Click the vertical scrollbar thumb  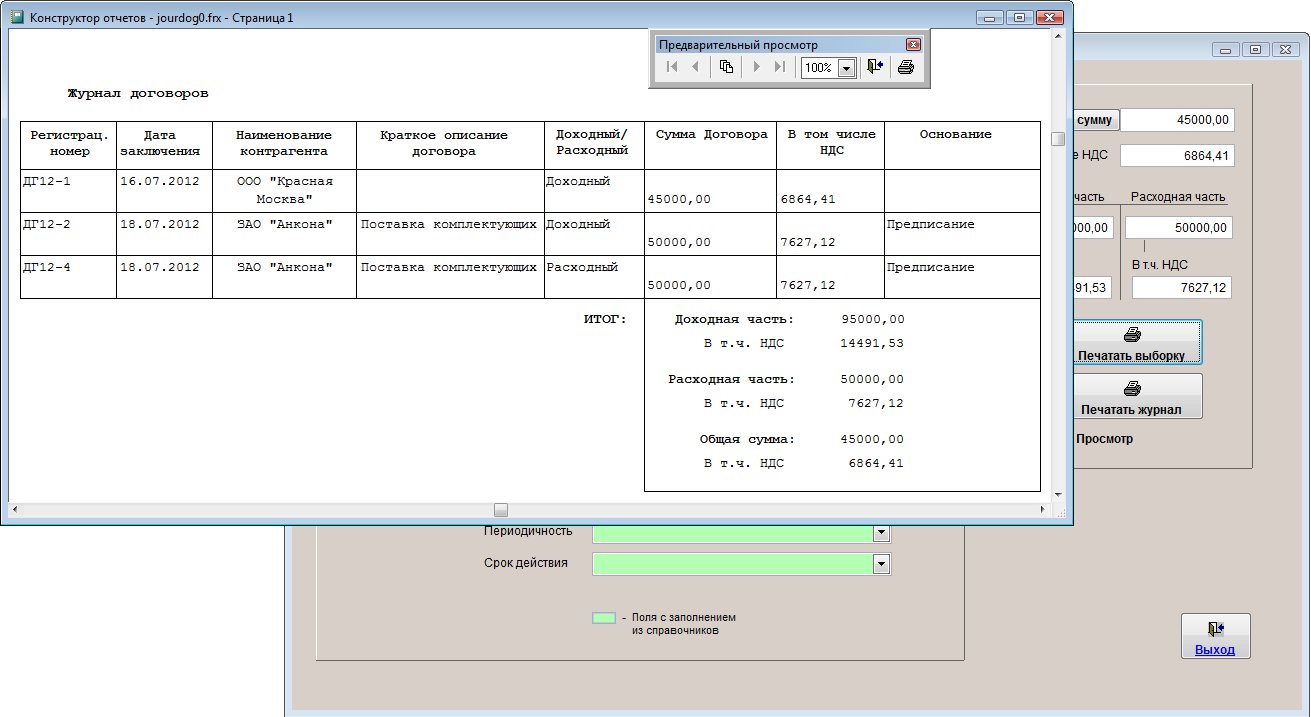[1057, 139]
